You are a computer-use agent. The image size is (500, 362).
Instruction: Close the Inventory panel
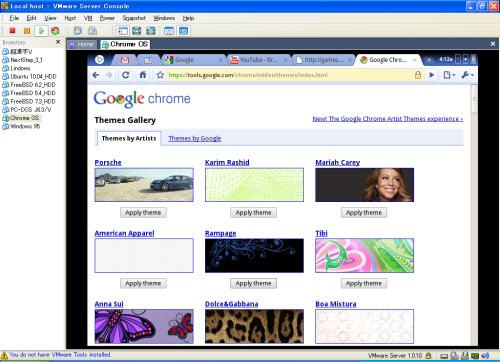(x=58, y=42)
